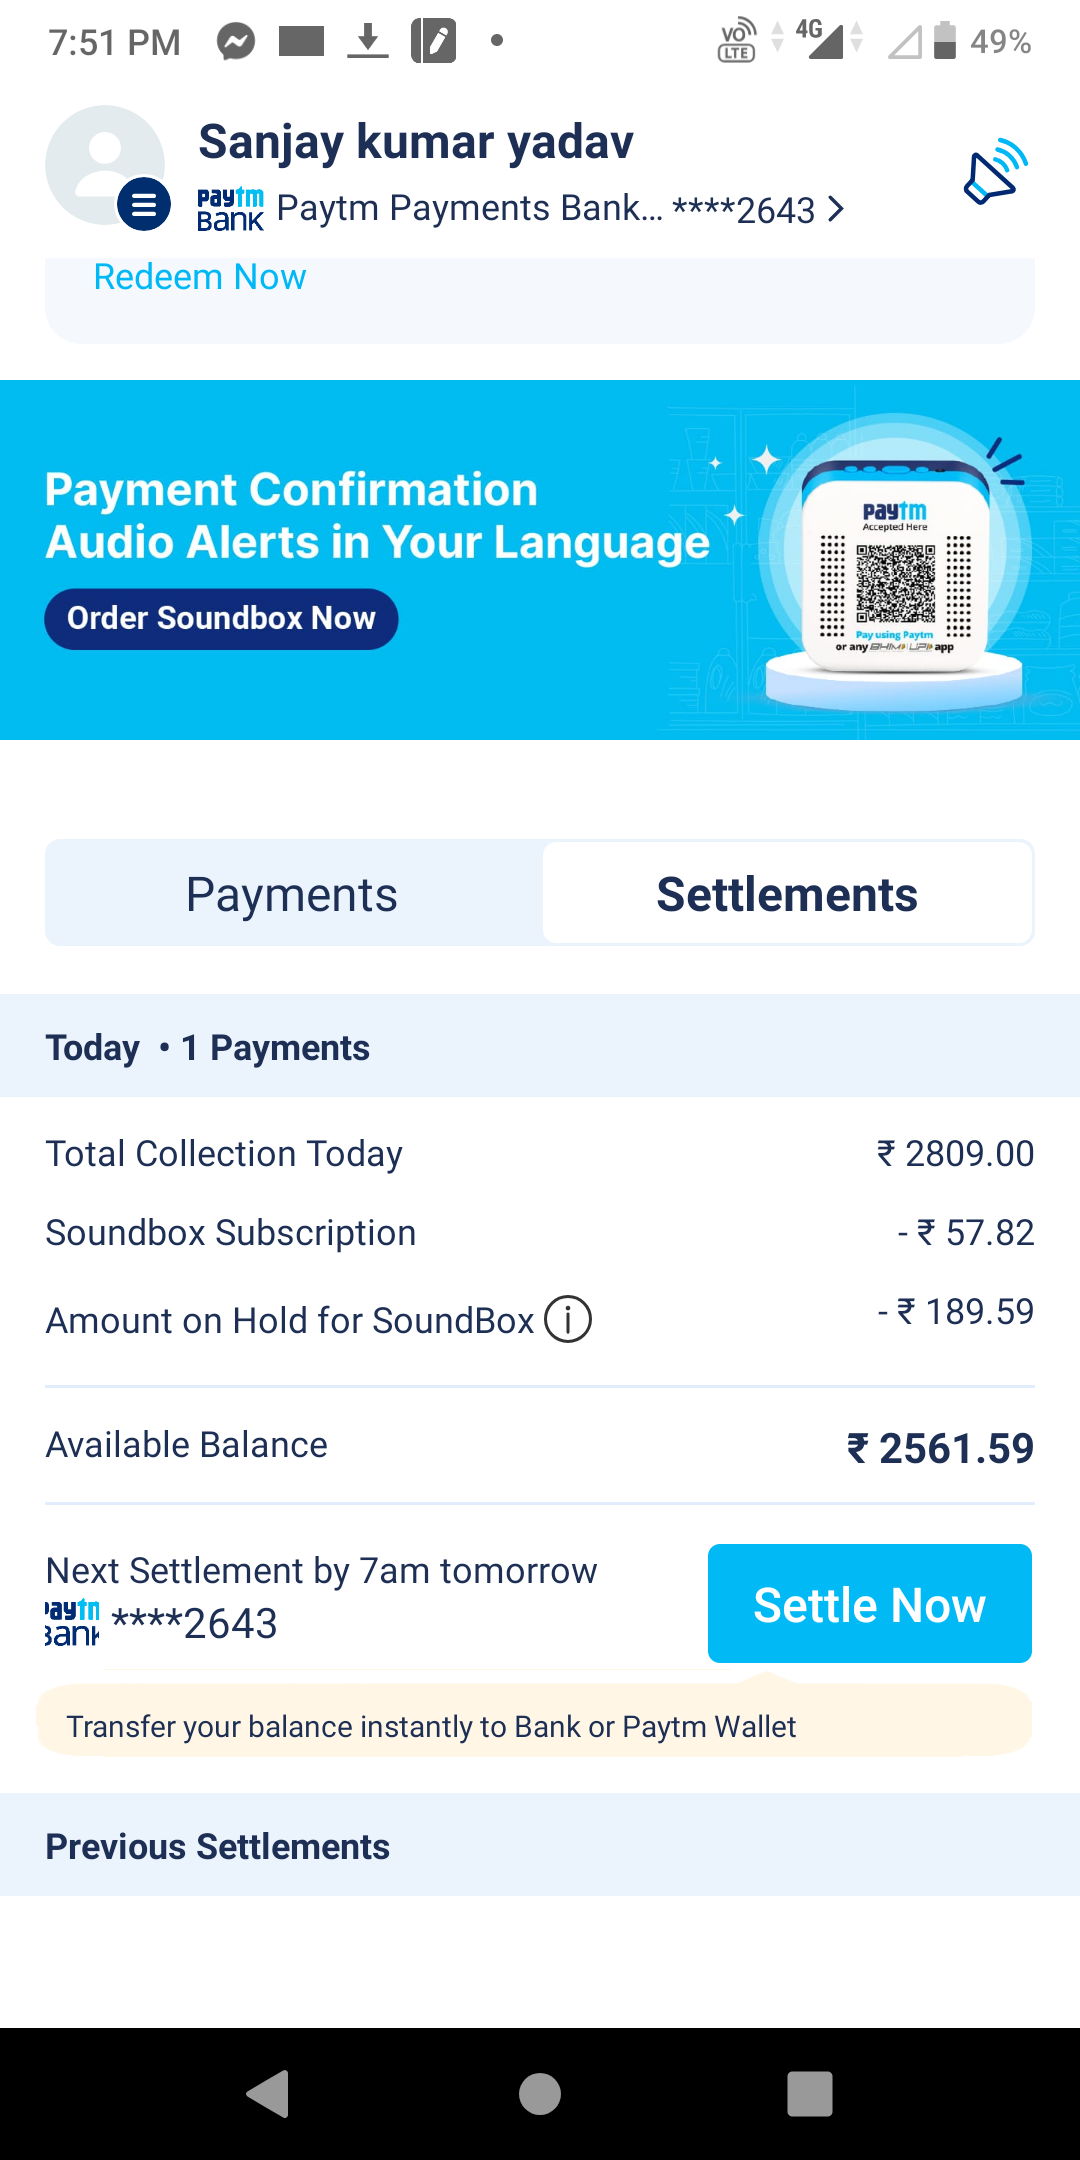Open the hamburger menu on profile avatar
Screen dimensions: 1080x2160
tap(144, 204)
